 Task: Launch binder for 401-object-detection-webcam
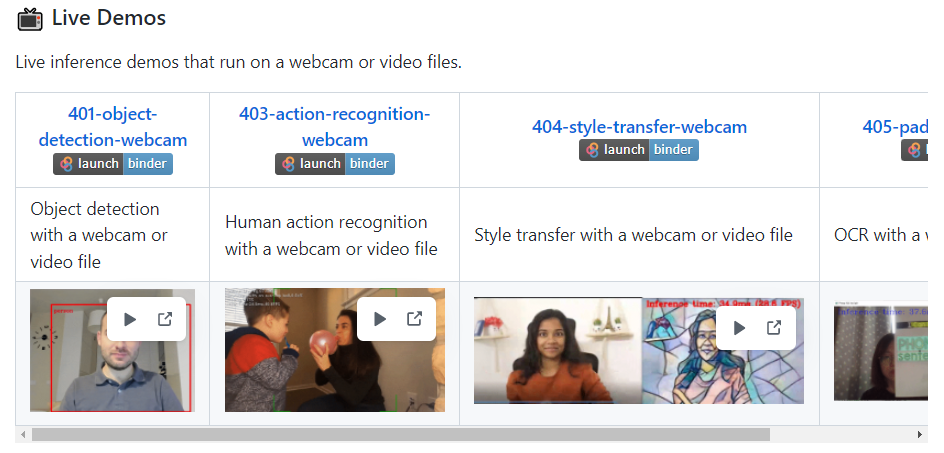tap(113, 164)
